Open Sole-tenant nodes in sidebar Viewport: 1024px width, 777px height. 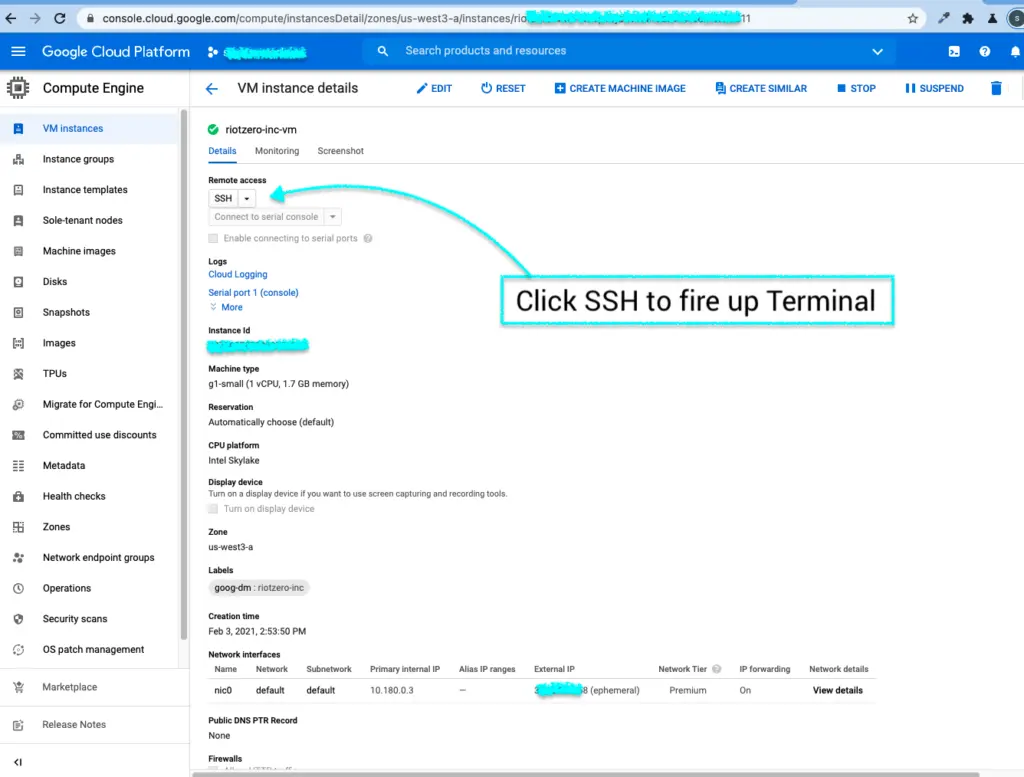(x=82, y=221)
